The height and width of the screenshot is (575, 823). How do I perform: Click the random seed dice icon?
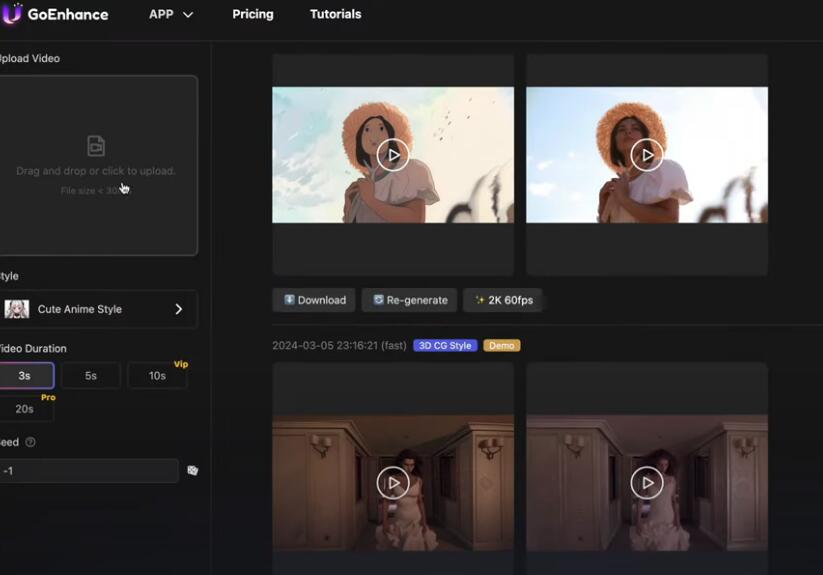point(192,470)
